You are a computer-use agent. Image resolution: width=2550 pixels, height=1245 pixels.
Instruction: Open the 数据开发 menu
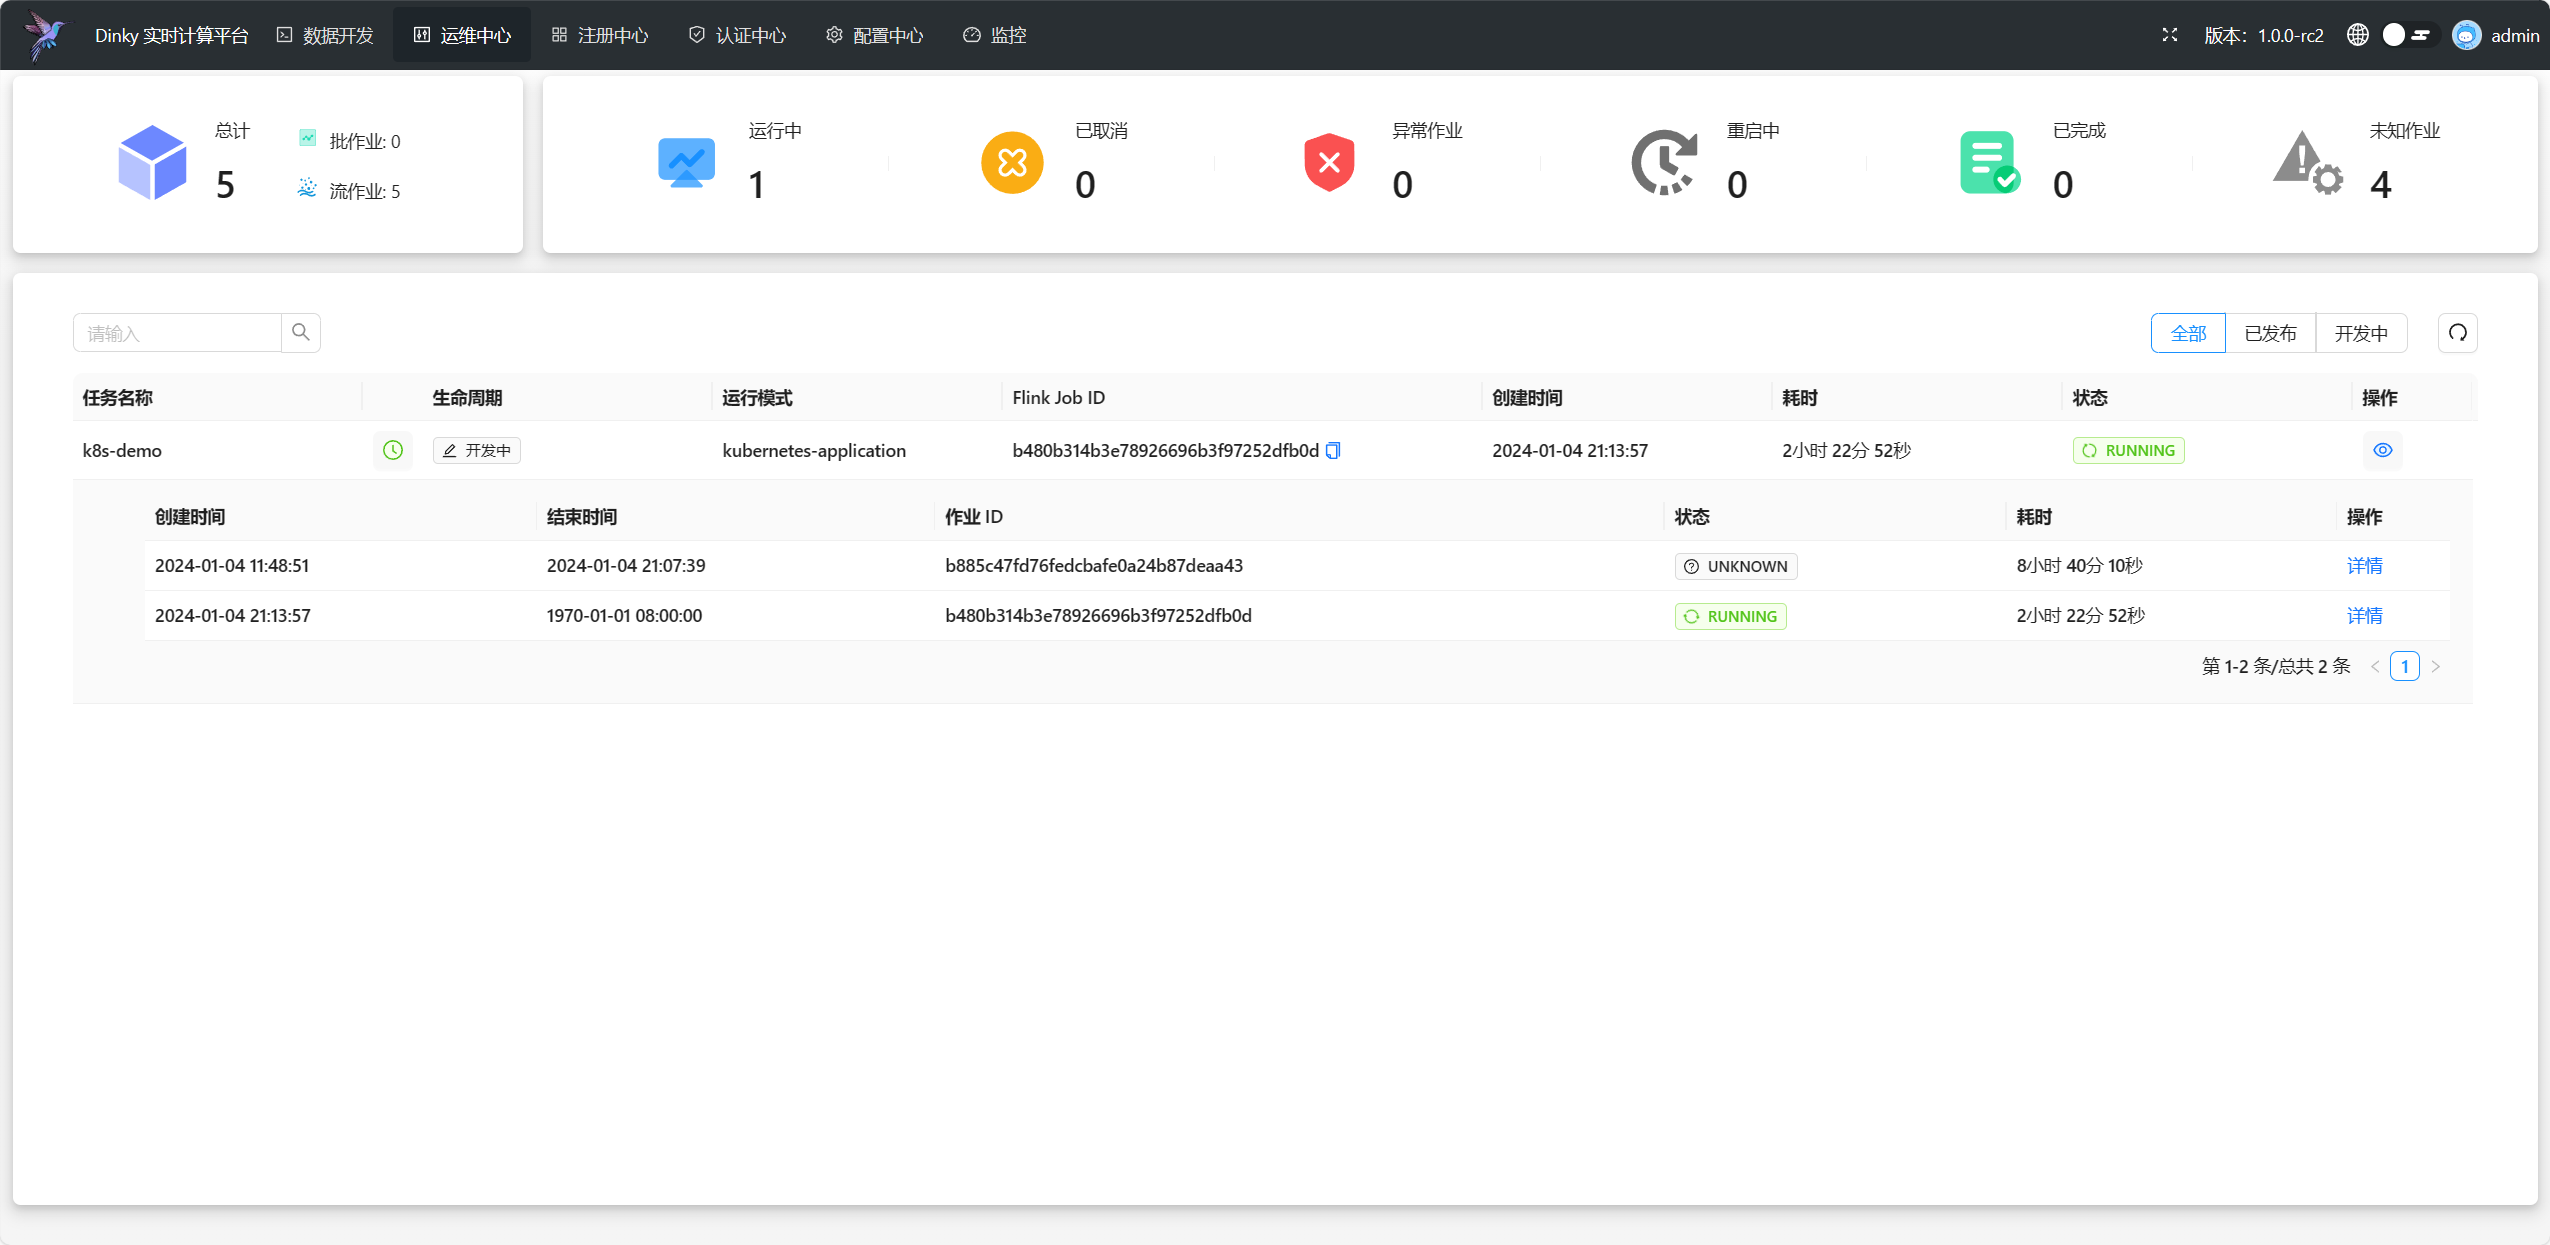click(325, 35)
